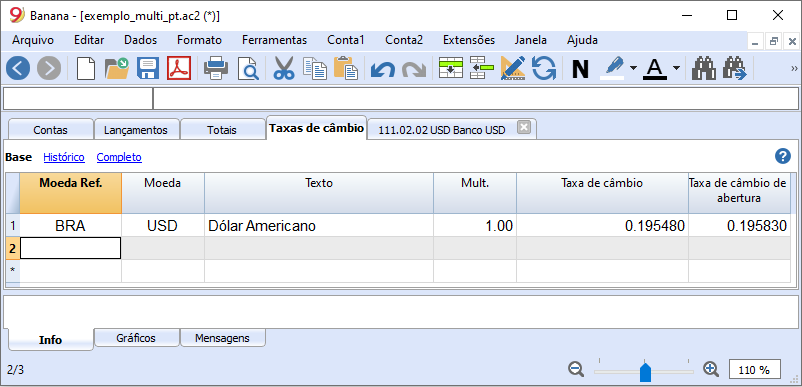This screenshot has width=802, height=387.
Task: Click the Moeda Ref. column header
Action: [x=71, y=193]
